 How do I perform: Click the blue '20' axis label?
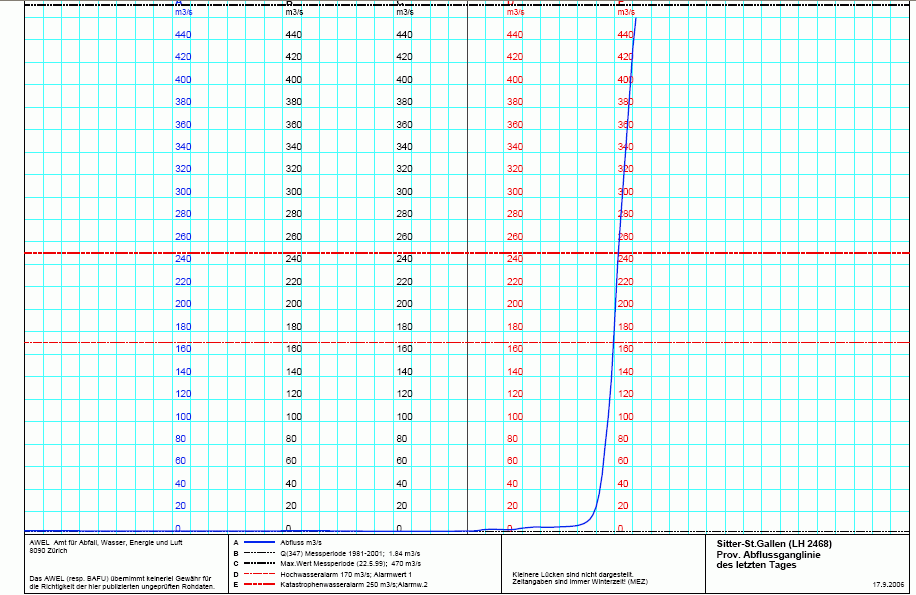coord(180,506)
